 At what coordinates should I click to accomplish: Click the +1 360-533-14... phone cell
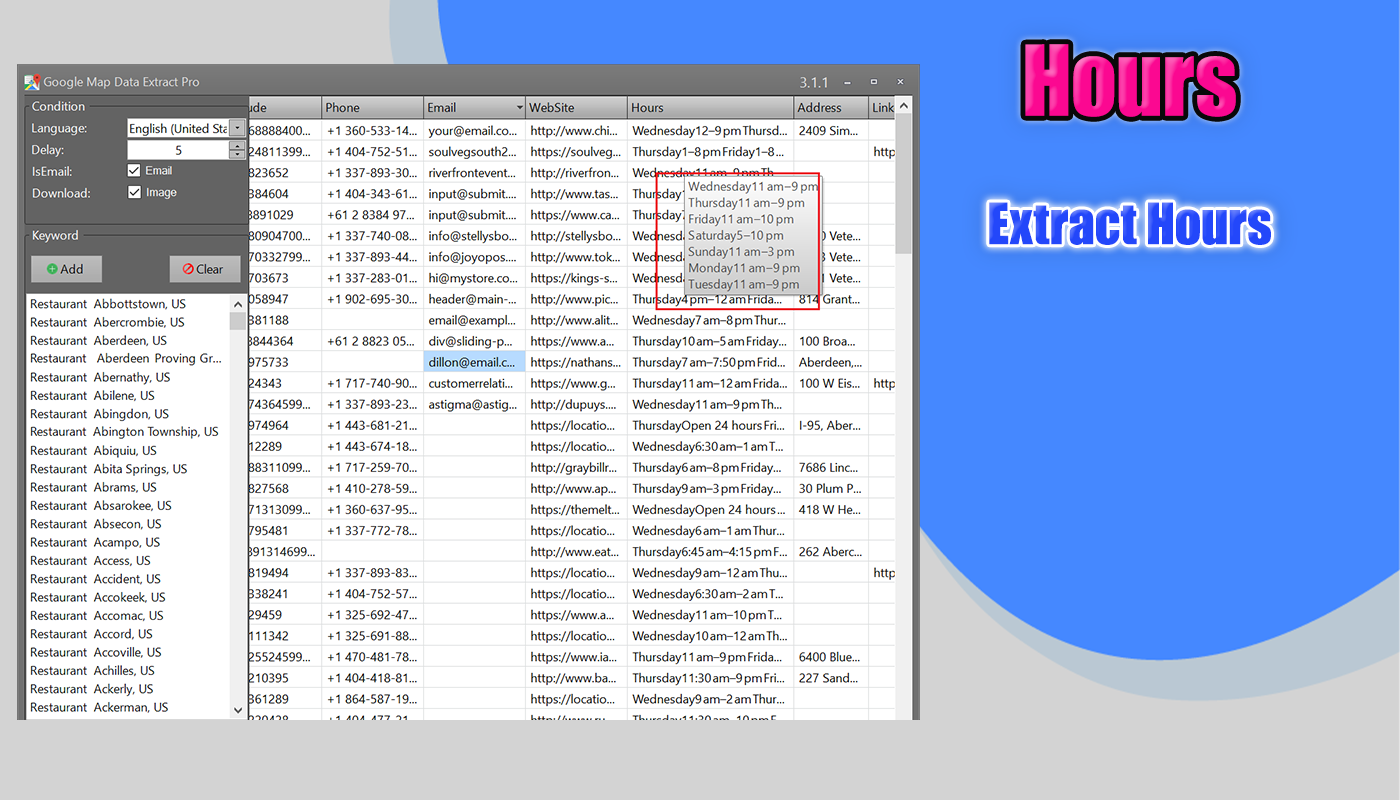[372, 130]
